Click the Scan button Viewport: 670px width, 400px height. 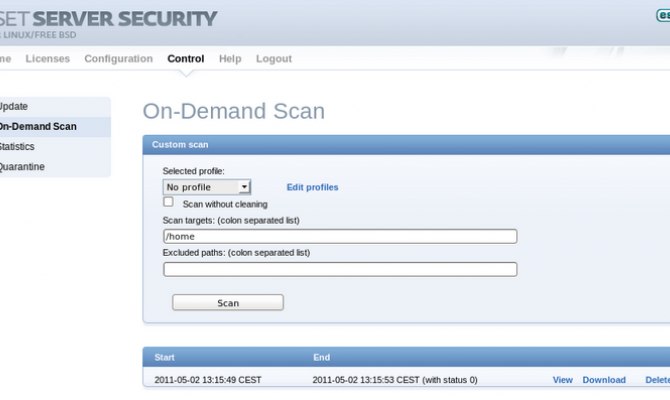point(228,303)
